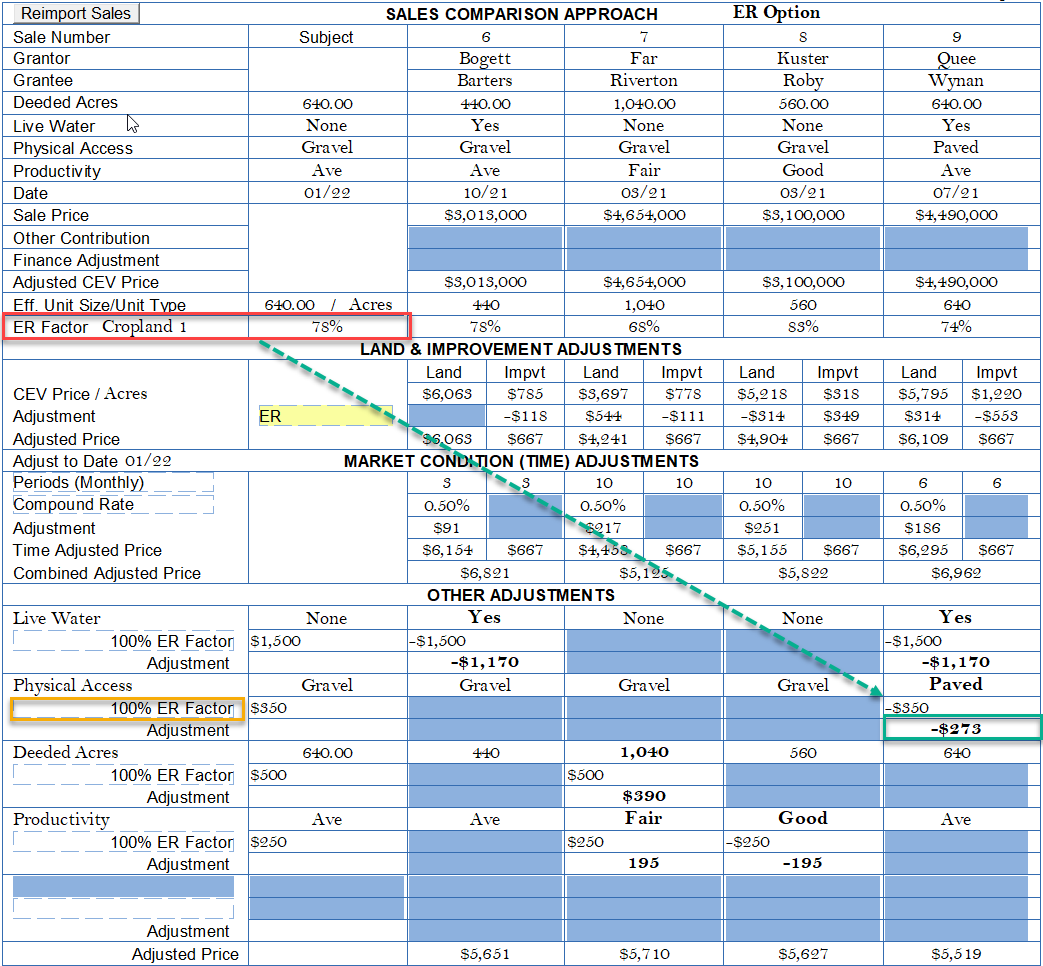The image size is (1043, 966).
Task: Click the subject's $1,500 Live Water value
Action: click(276, 641)
